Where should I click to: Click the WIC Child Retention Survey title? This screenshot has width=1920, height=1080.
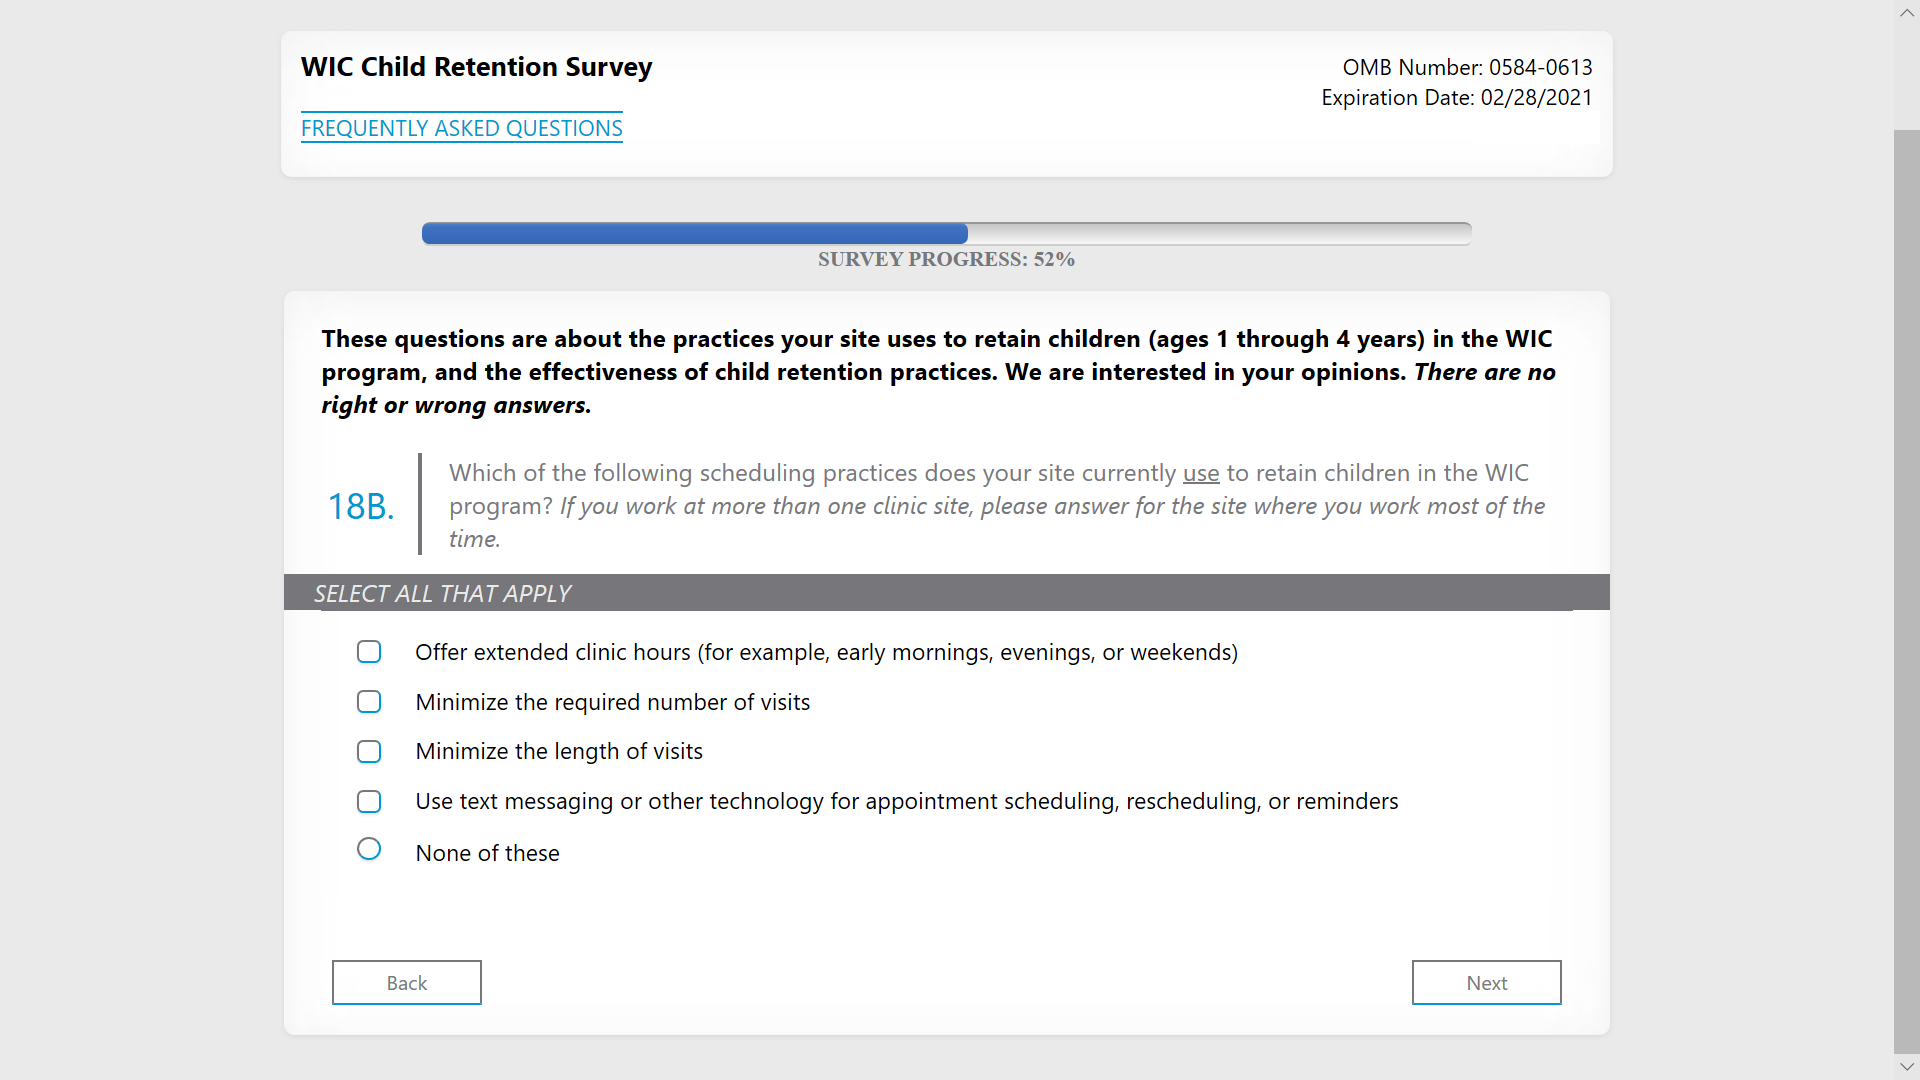(476, 67)
